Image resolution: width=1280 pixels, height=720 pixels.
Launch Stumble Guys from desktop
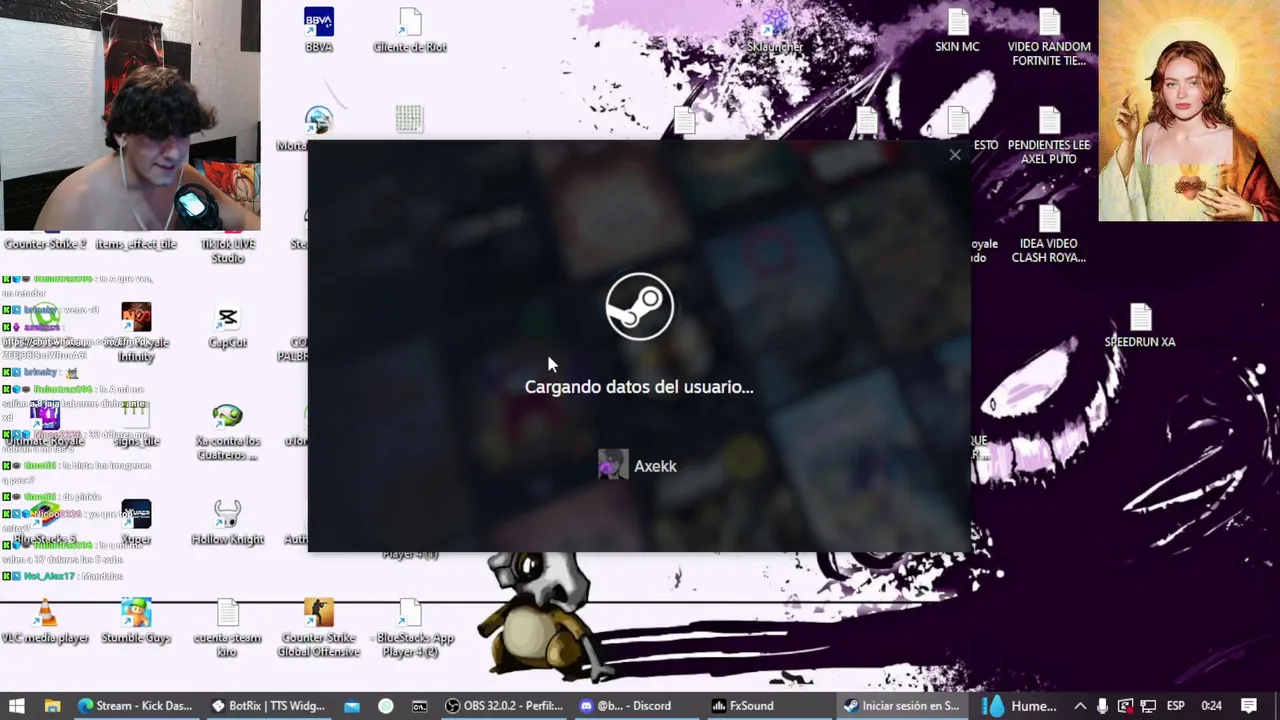pos(136,621)
